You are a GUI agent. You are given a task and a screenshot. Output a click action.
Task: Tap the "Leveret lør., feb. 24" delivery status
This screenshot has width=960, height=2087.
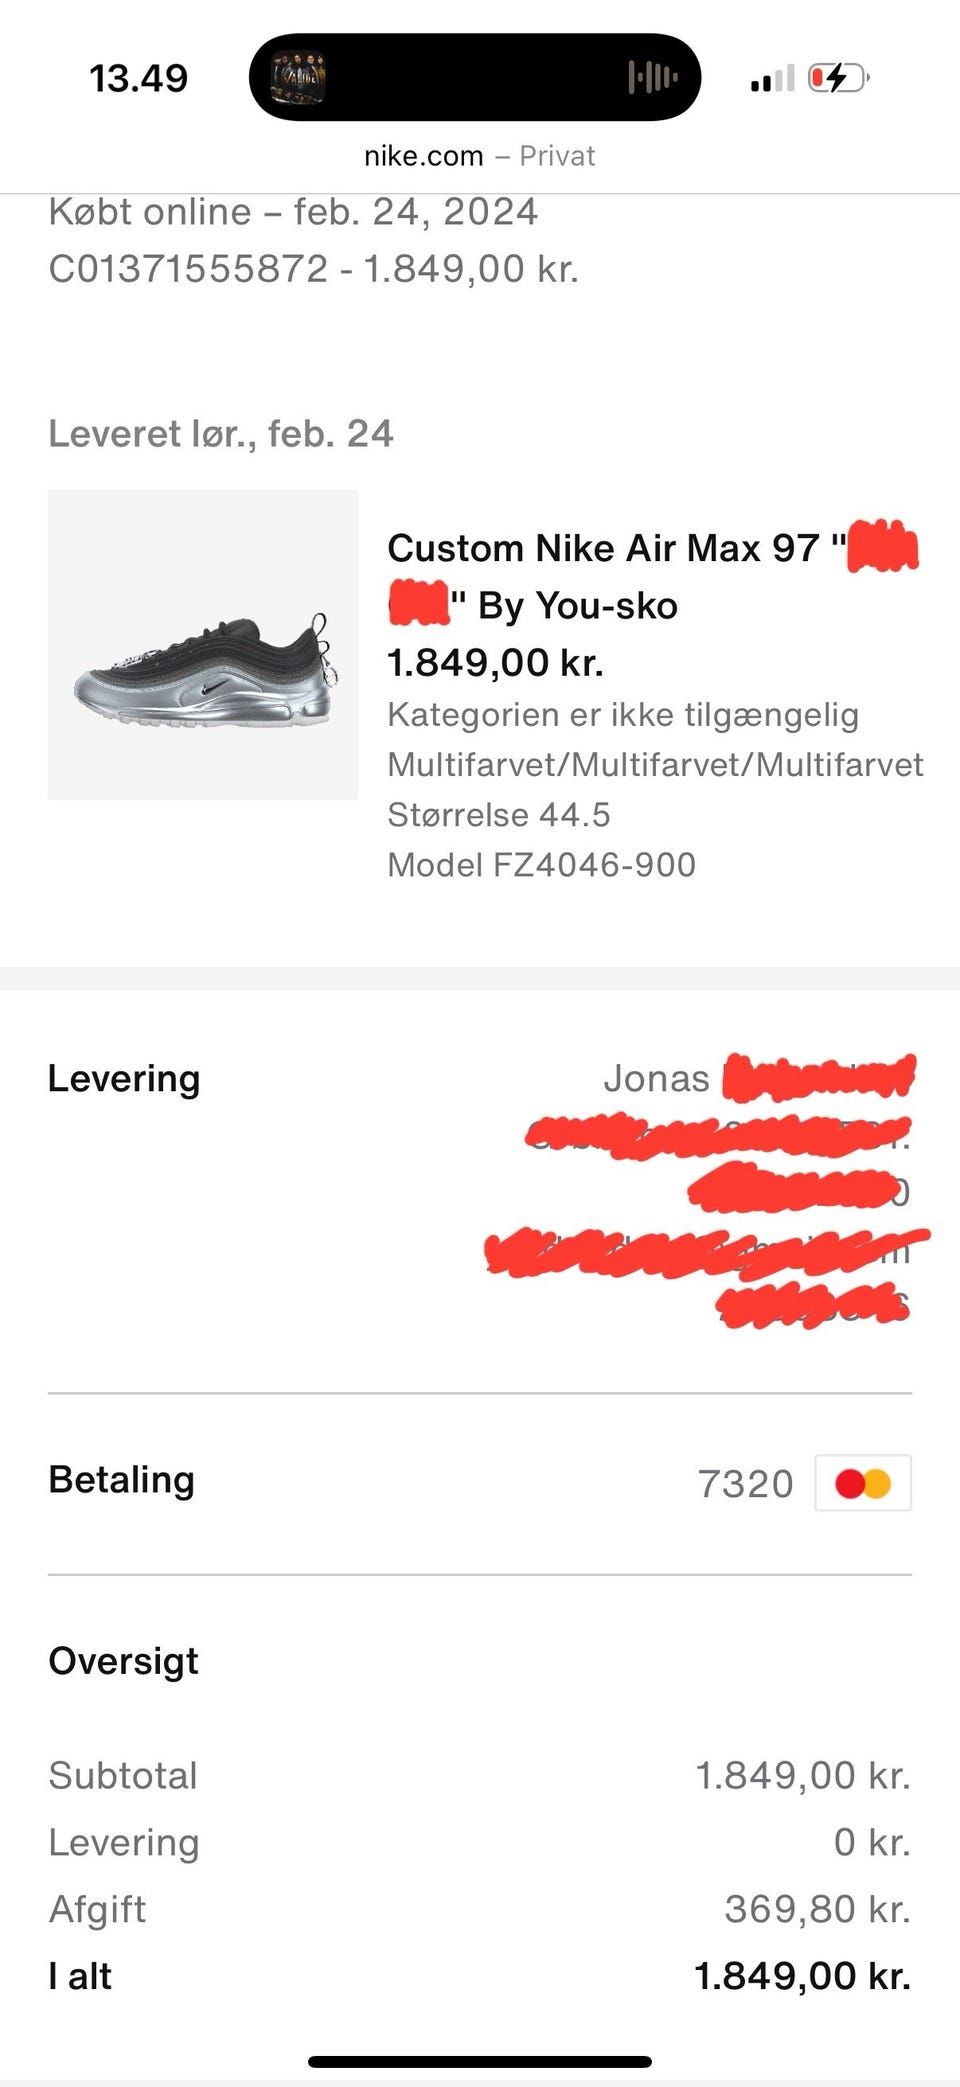coord(221,433)
